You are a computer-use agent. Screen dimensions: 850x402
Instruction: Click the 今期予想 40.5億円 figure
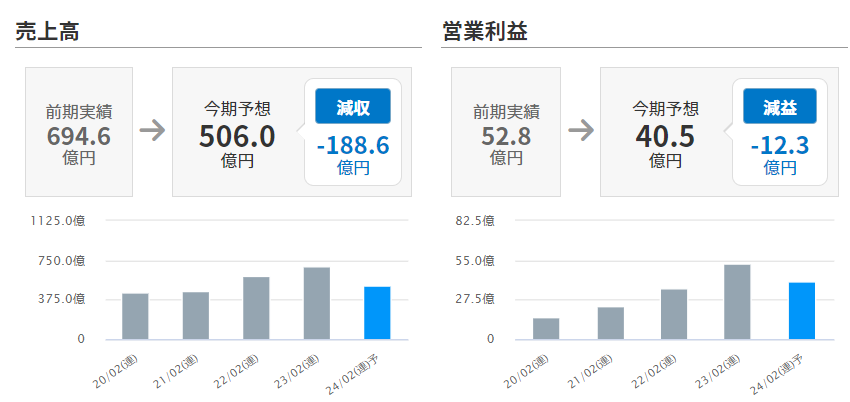point(665,135)
